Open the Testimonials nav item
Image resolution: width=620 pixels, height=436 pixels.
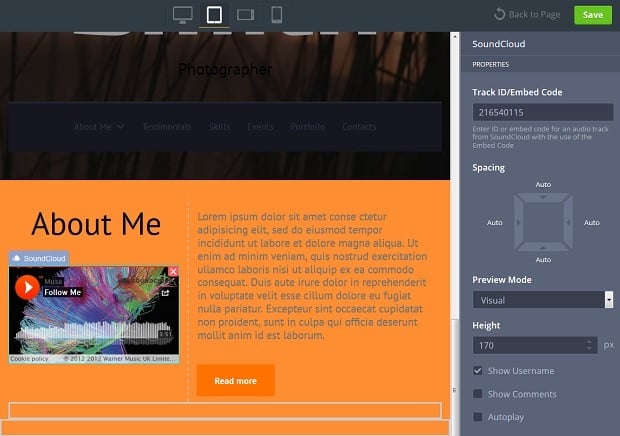click(166, 127)
